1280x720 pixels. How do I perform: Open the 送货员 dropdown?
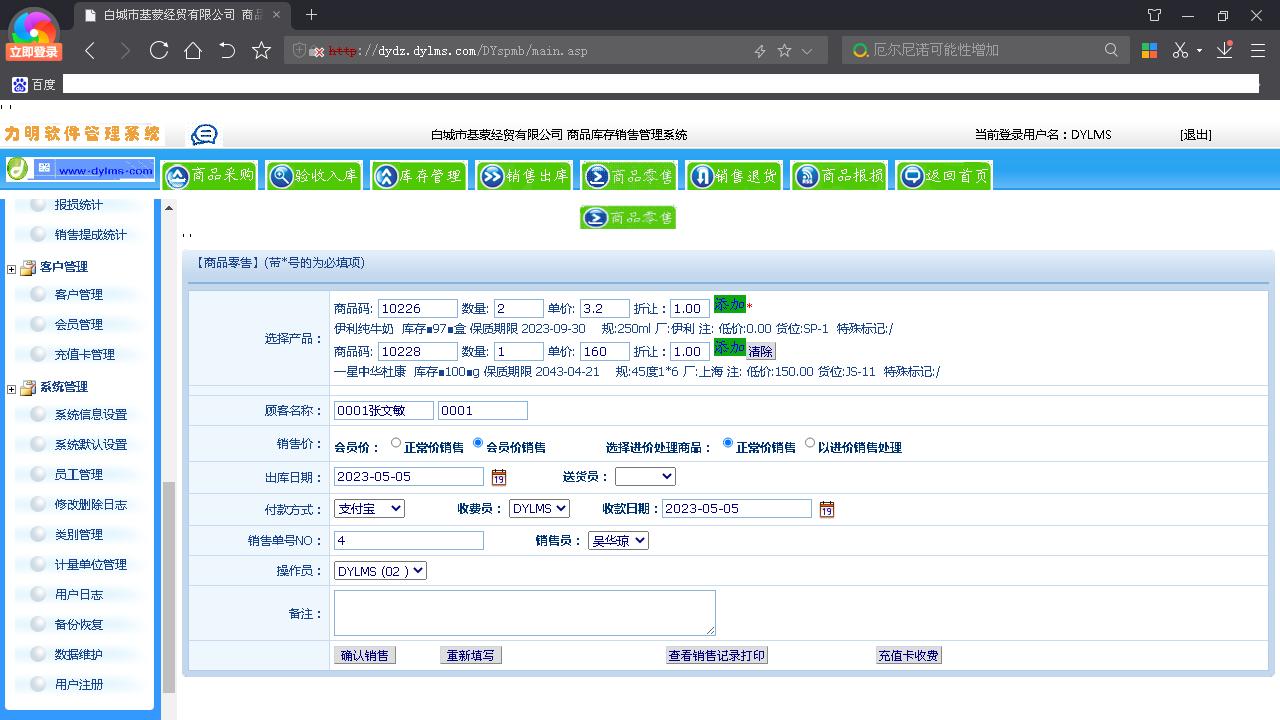(x=645, y=477)
